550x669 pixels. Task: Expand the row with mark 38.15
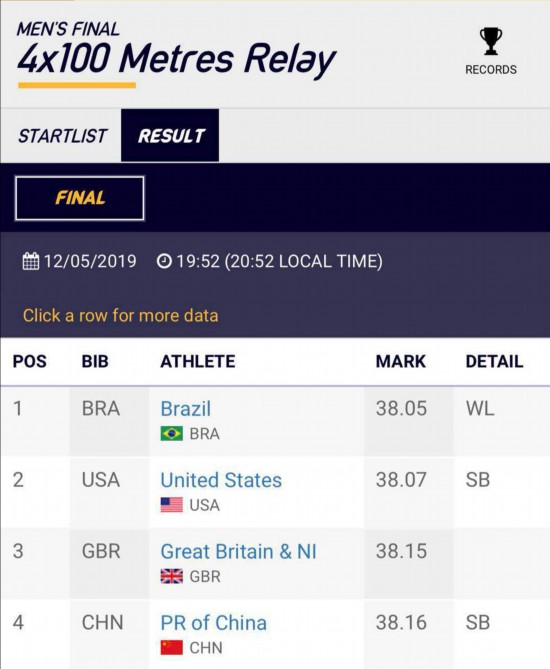275,564
